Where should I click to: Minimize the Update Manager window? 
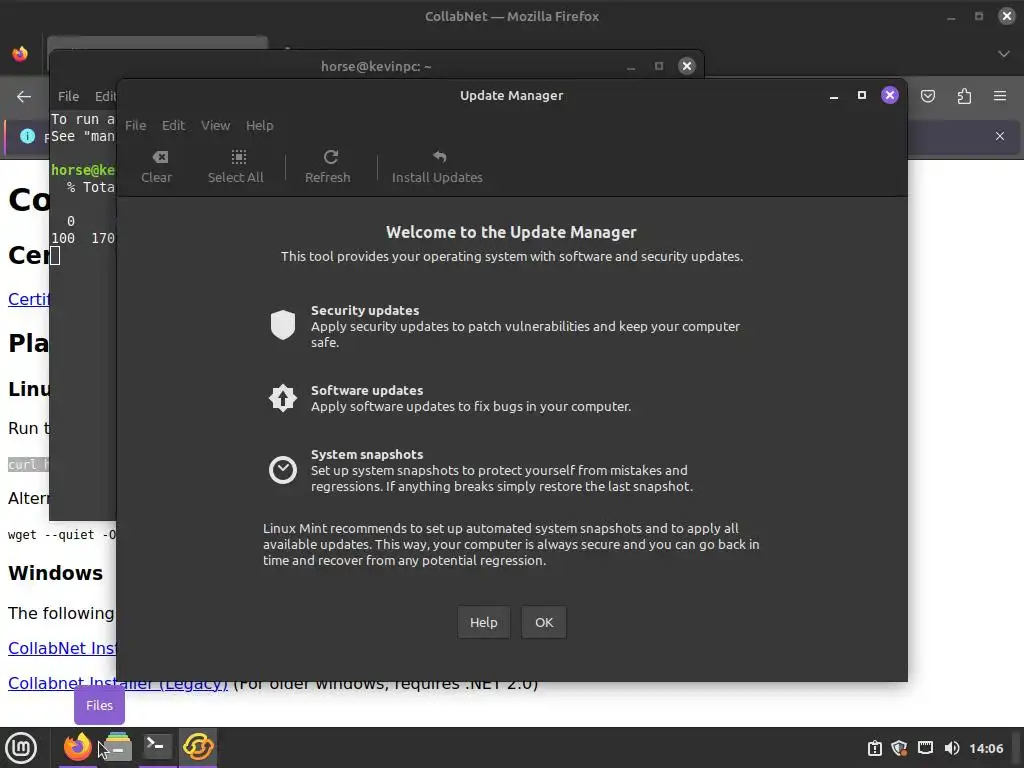tap(834, 95)
